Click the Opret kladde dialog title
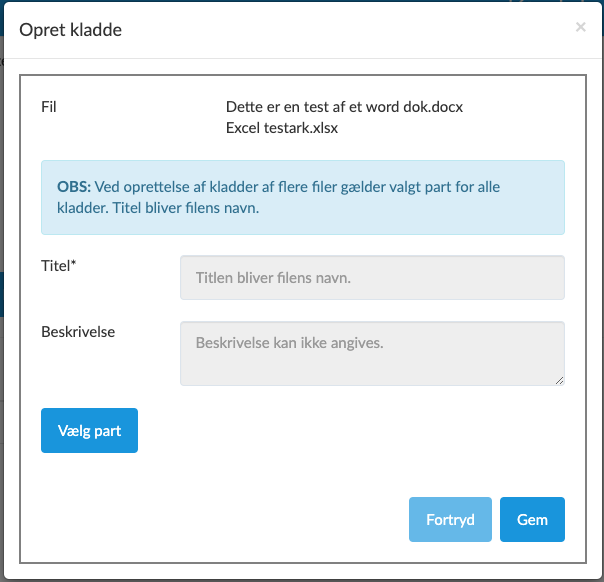Viewport: 604px width, 582px height. click(x=70, y=30)
